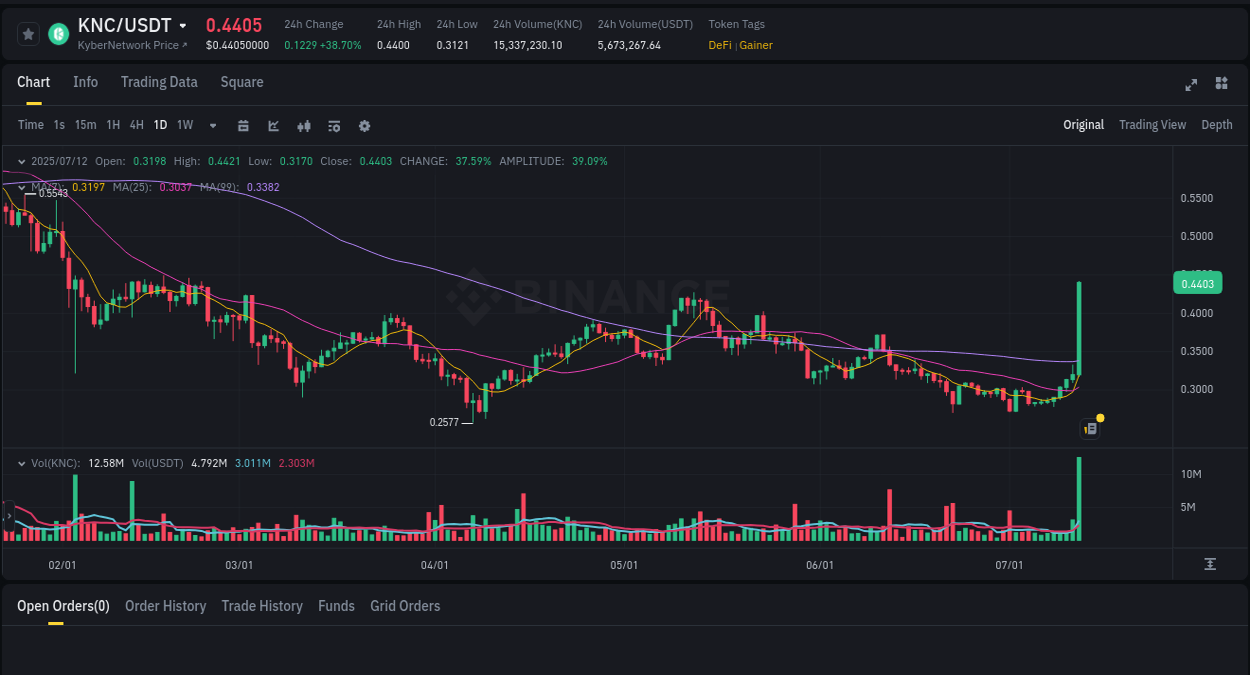Open the KNC/USDT pair dropdown
Screen dimensions: 1250x675
(x=183, y=26)
